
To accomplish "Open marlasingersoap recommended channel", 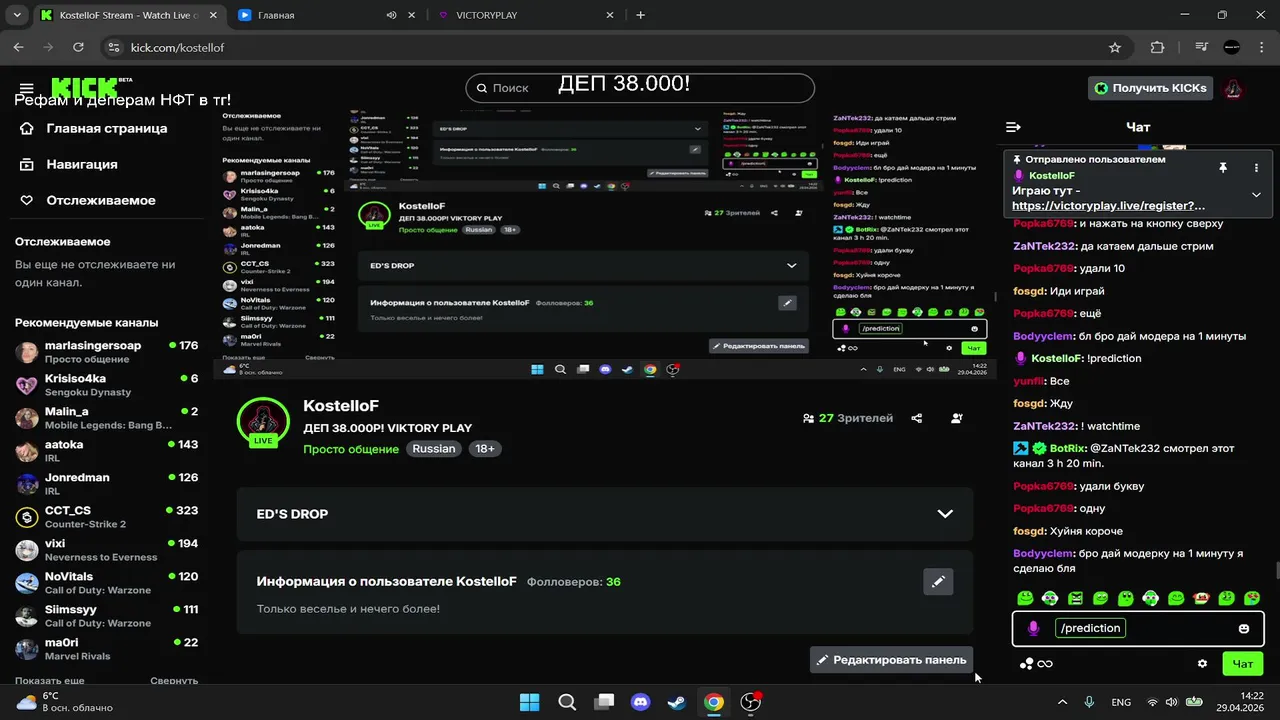I will (x=107, y=352).
